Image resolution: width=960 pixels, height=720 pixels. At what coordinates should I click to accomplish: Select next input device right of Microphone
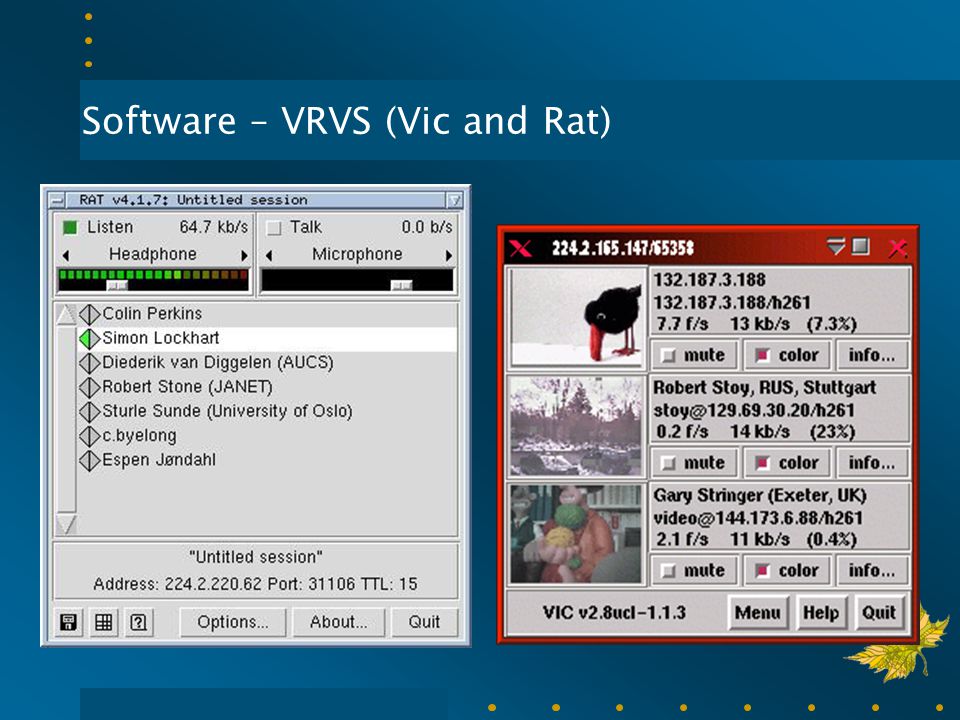[x=449, y=255]
